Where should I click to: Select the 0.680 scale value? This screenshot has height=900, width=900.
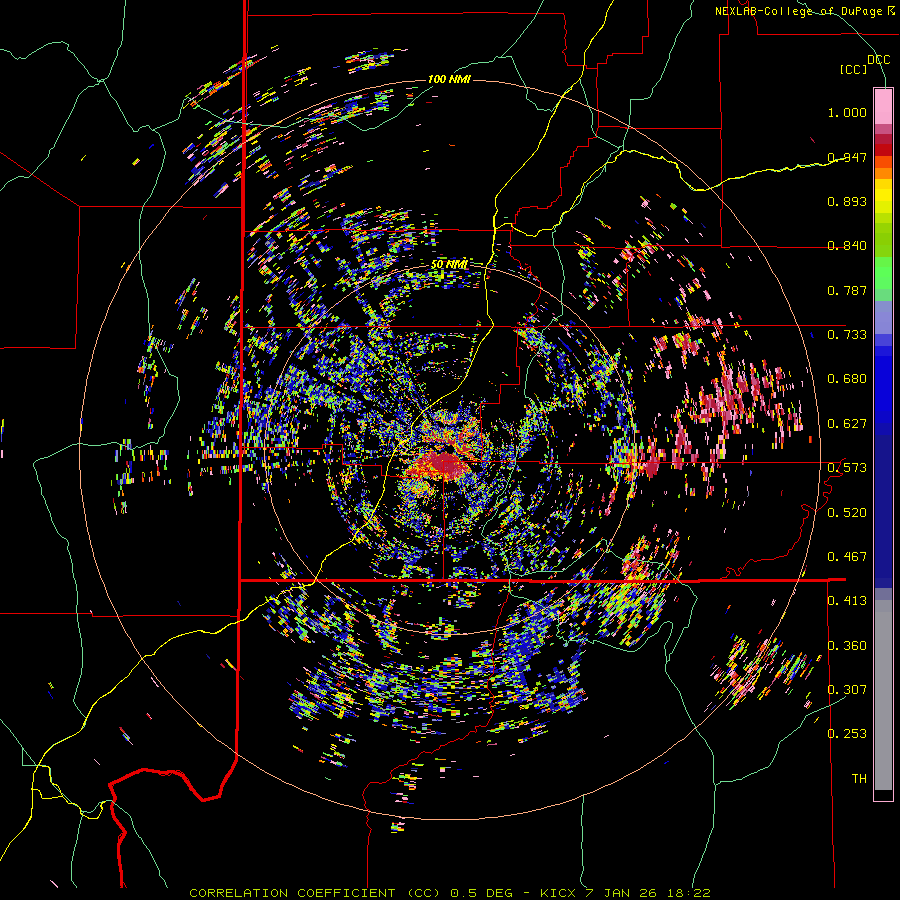tap(847, 379)
